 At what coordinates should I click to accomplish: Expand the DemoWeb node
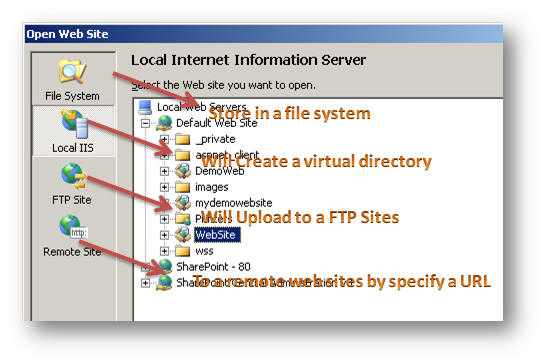164,171
